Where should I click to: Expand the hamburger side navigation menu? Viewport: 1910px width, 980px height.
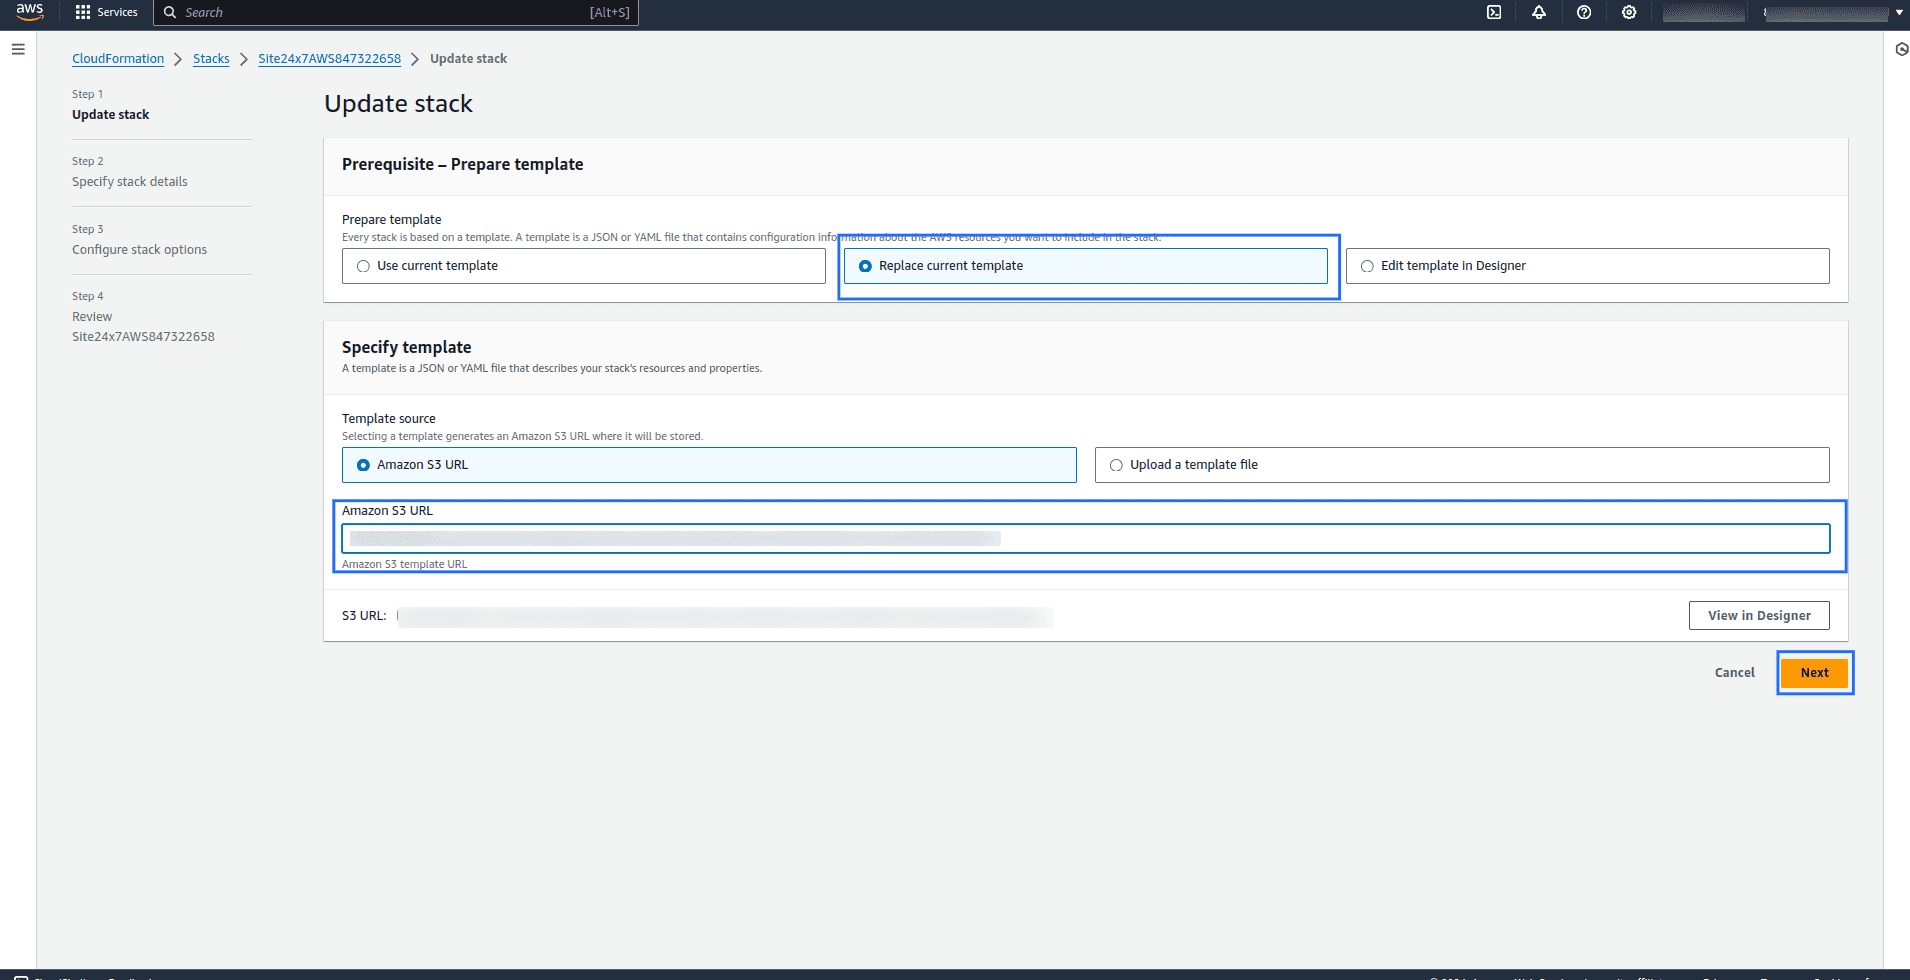pyautogui.click(x=18, y=49)
